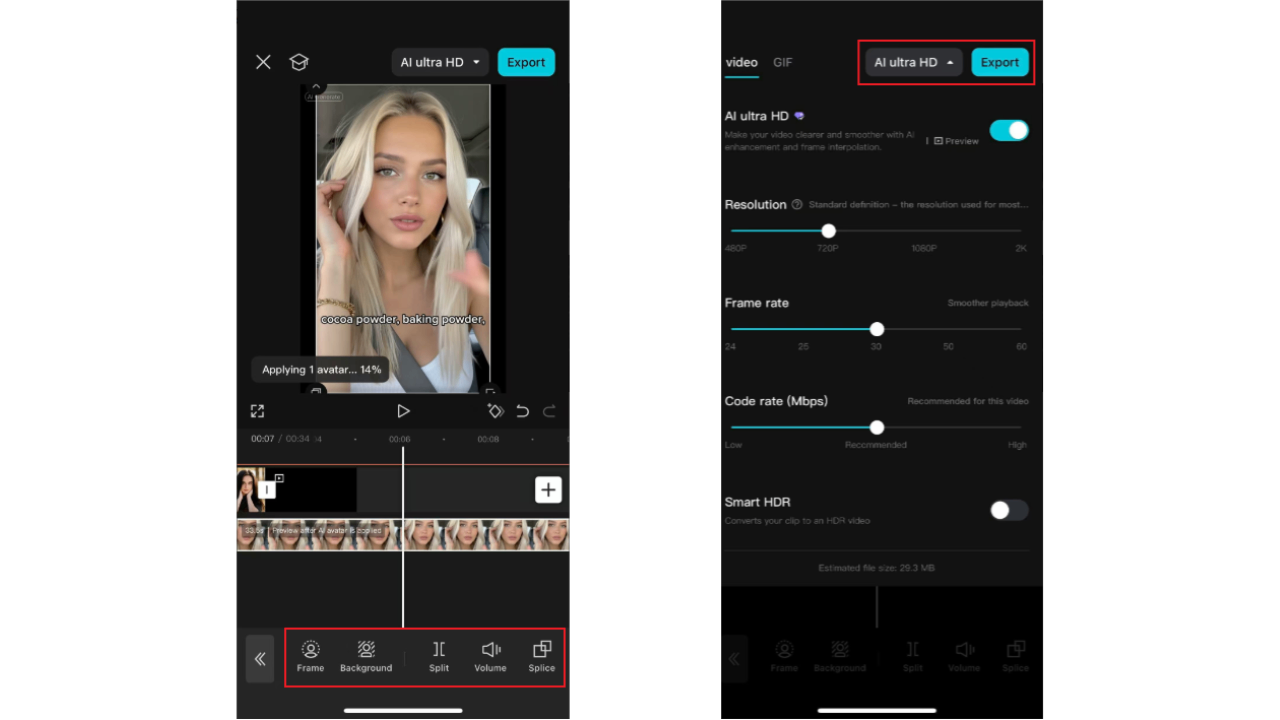The image size is (1280, 720).
Task: Open the Volume tool
Action: click(490, 656)
